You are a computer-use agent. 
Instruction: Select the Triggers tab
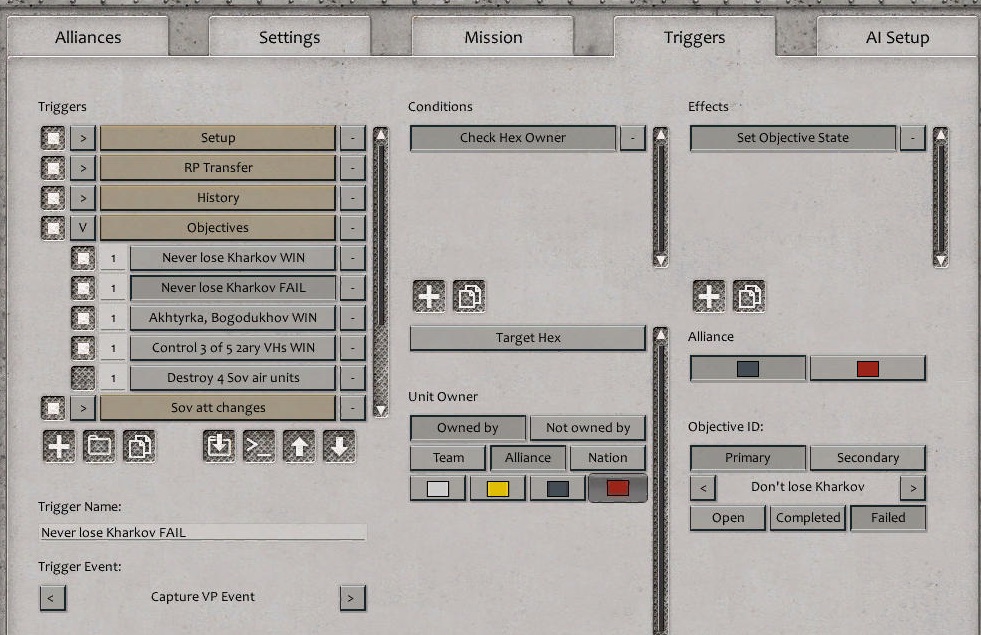pos(694,38)
